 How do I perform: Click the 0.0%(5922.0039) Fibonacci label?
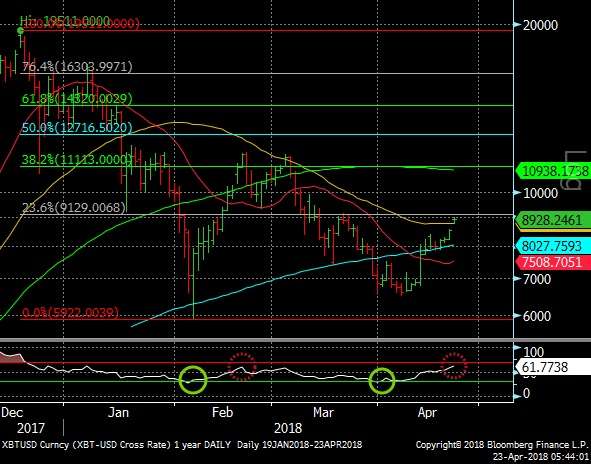point(70,312)
